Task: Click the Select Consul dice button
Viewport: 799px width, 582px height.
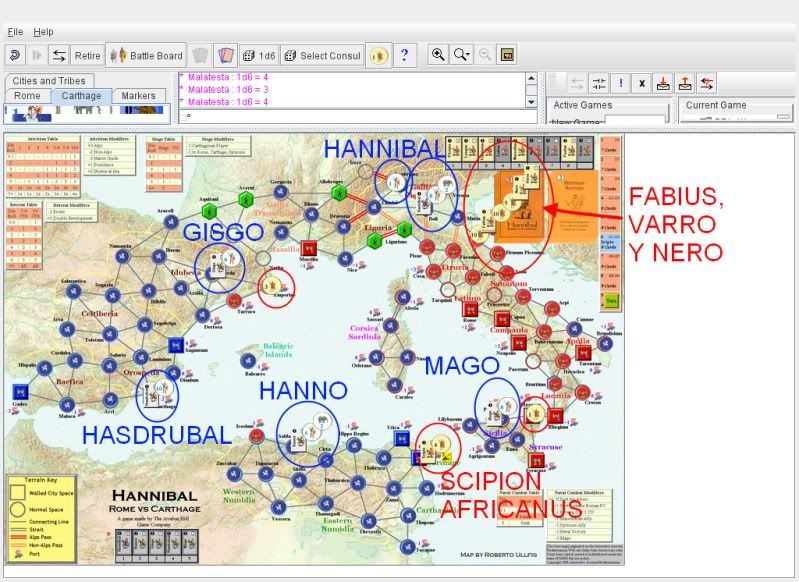Action: [322, 56]
